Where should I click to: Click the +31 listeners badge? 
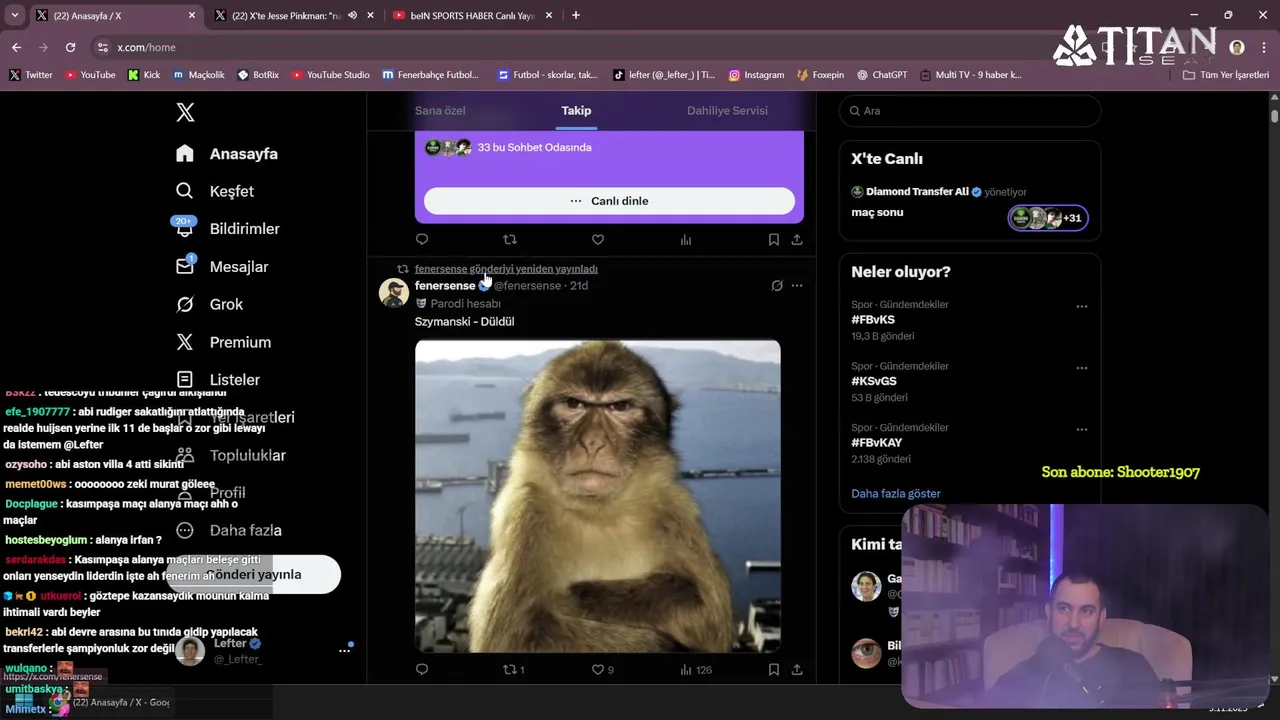(1048, 218)
